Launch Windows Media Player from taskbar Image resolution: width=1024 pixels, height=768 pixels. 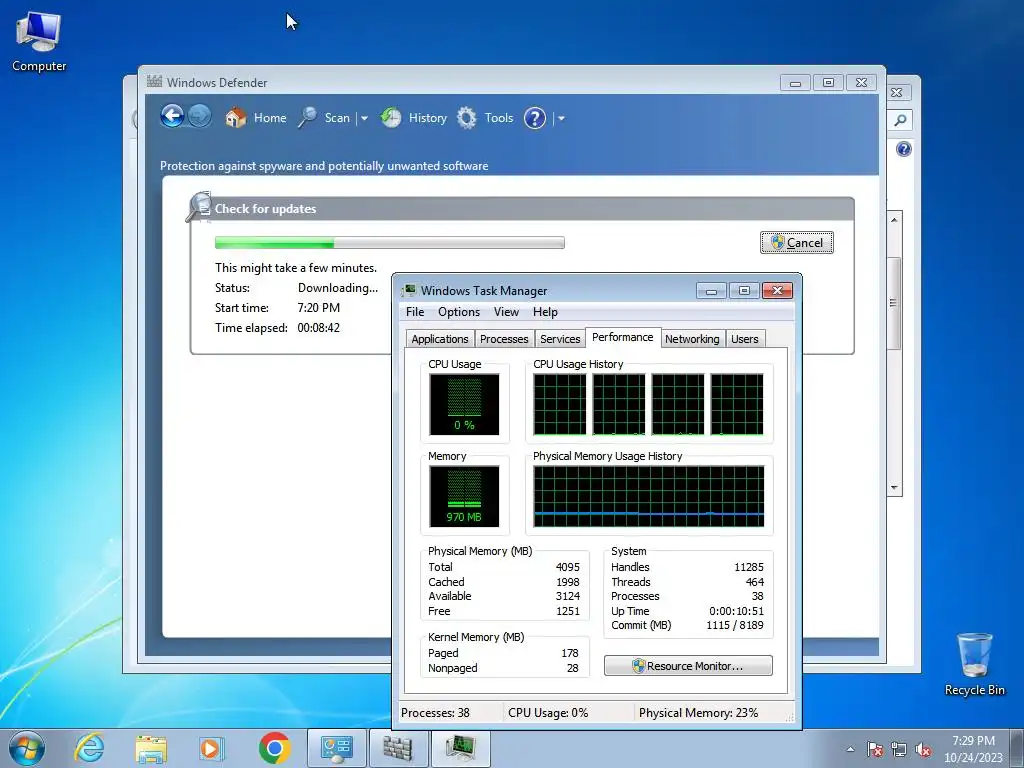tap(211, 748)
